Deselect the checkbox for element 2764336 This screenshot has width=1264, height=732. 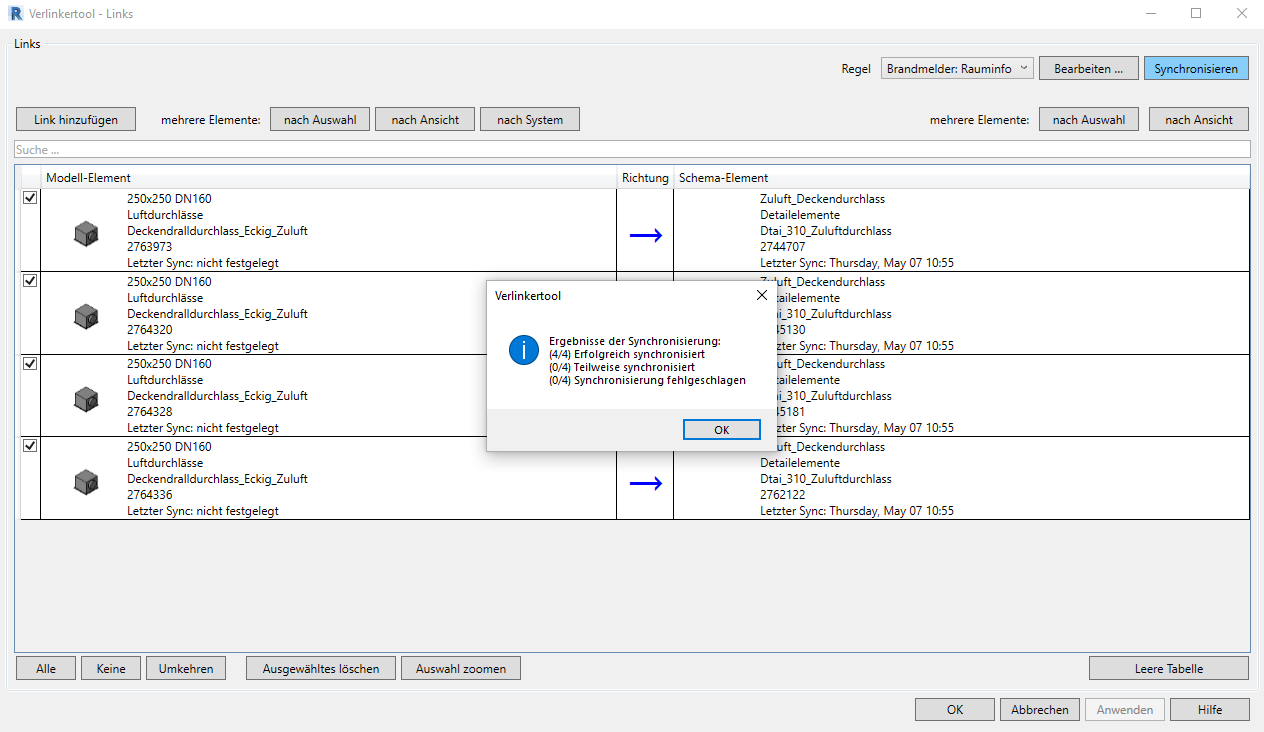click(30, 446)
